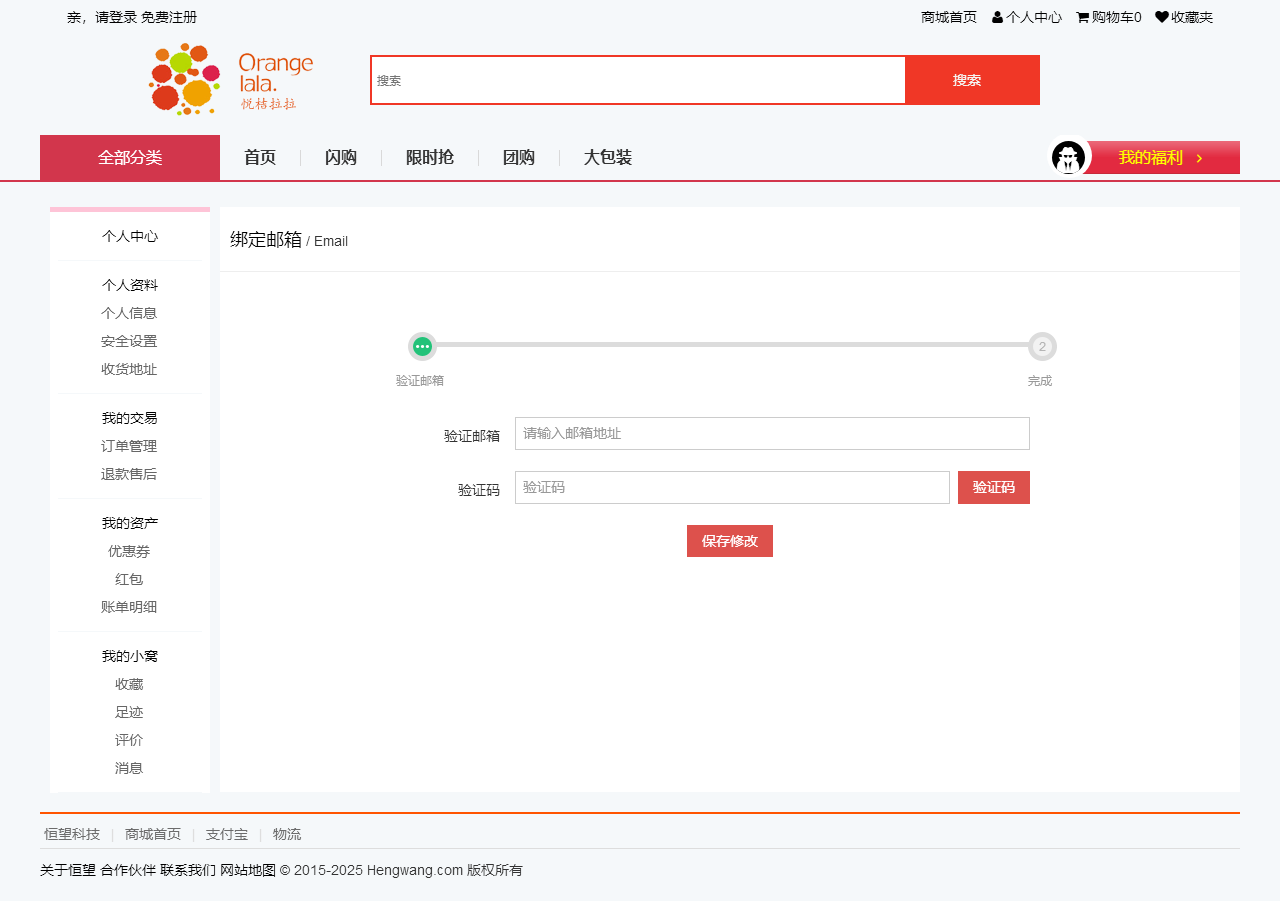Click the avatar icon beside 我的福利
The image size is (1280, 901).
tap(1068, 158)
